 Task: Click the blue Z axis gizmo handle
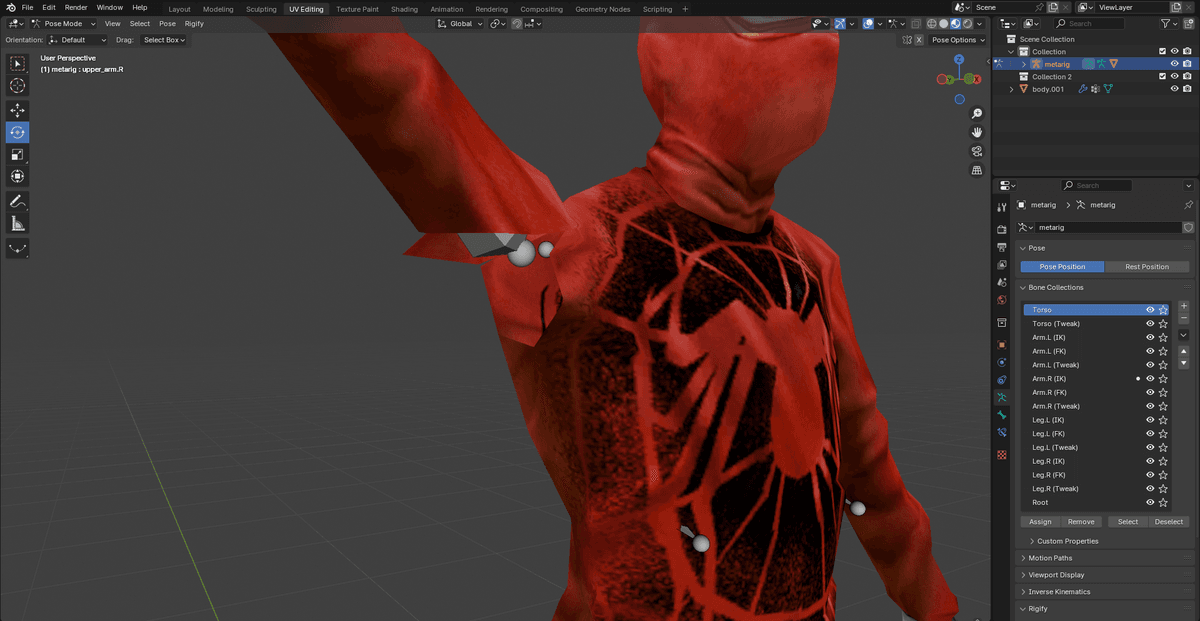(958, 60)
